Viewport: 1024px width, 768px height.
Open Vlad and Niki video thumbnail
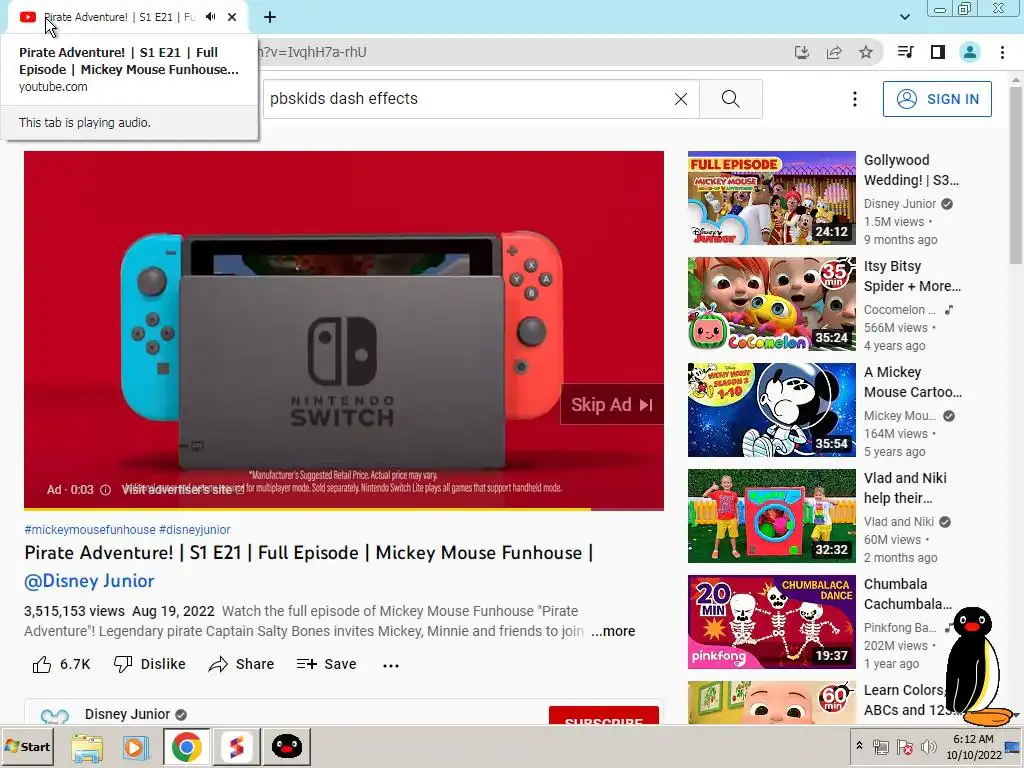click(x=771, y=516)
